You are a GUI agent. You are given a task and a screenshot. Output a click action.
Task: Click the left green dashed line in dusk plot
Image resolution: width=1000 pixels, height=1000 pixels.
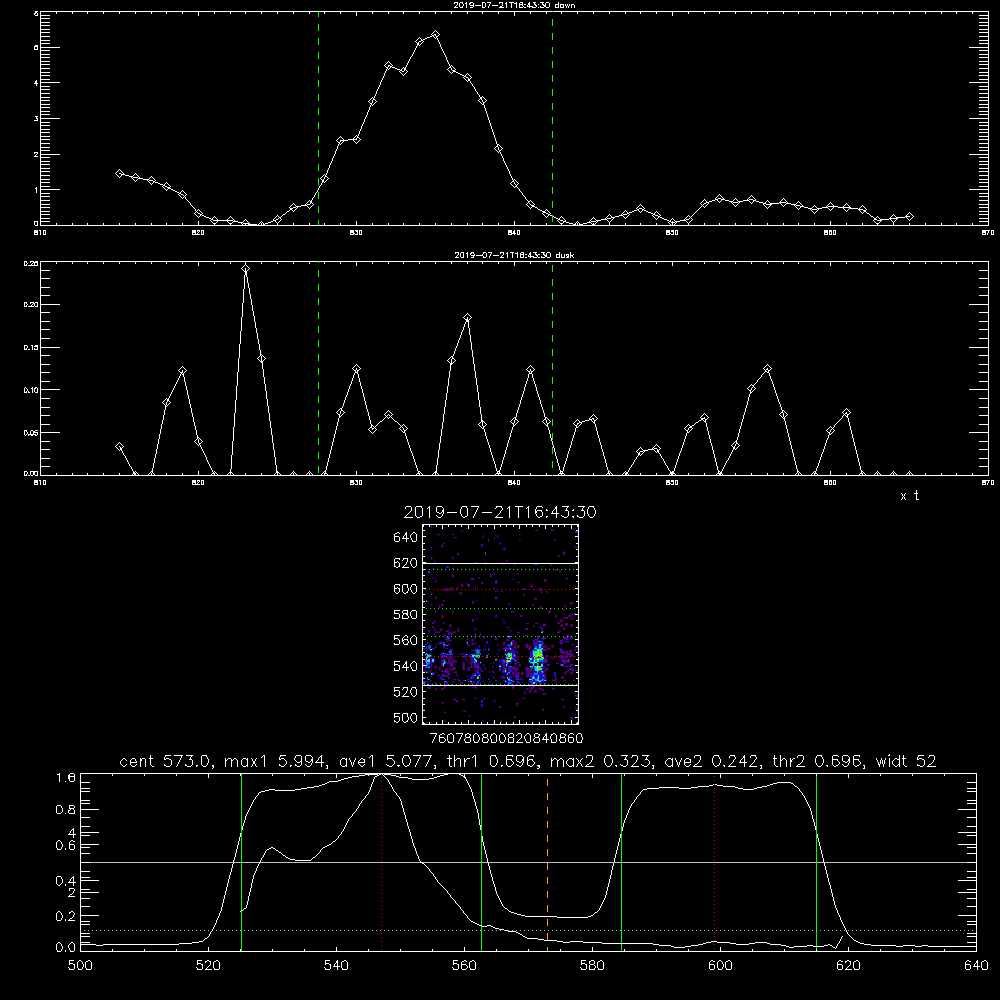[318, 368]
